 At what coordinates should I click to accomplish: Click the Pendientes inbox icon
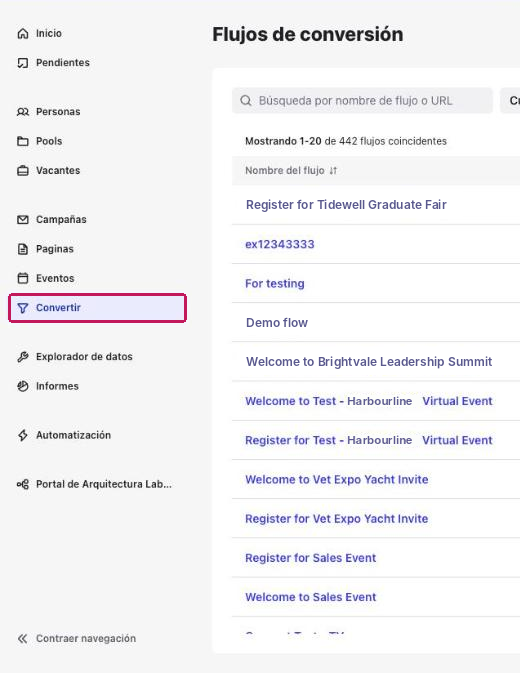point(23,63)
